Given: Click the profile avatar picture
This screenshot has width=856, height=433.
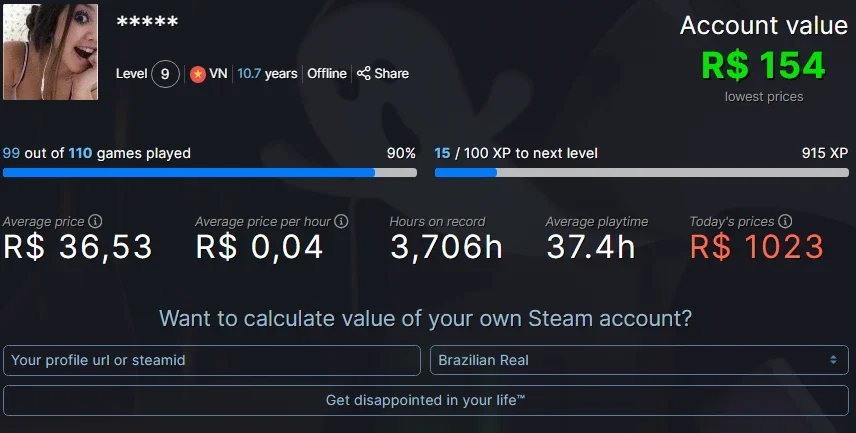Looking at the screenshot, I should click(51, 52).
